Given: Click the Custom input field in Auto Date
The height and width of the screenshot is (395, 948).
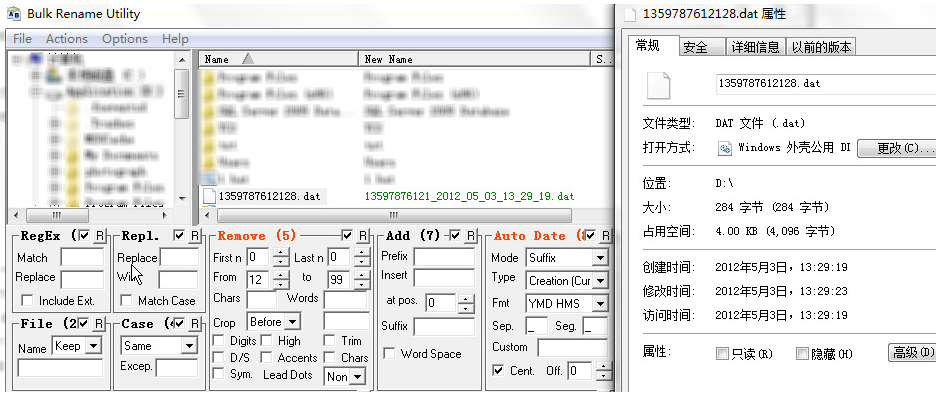Looking at the screenshot, I should [573, 347].
